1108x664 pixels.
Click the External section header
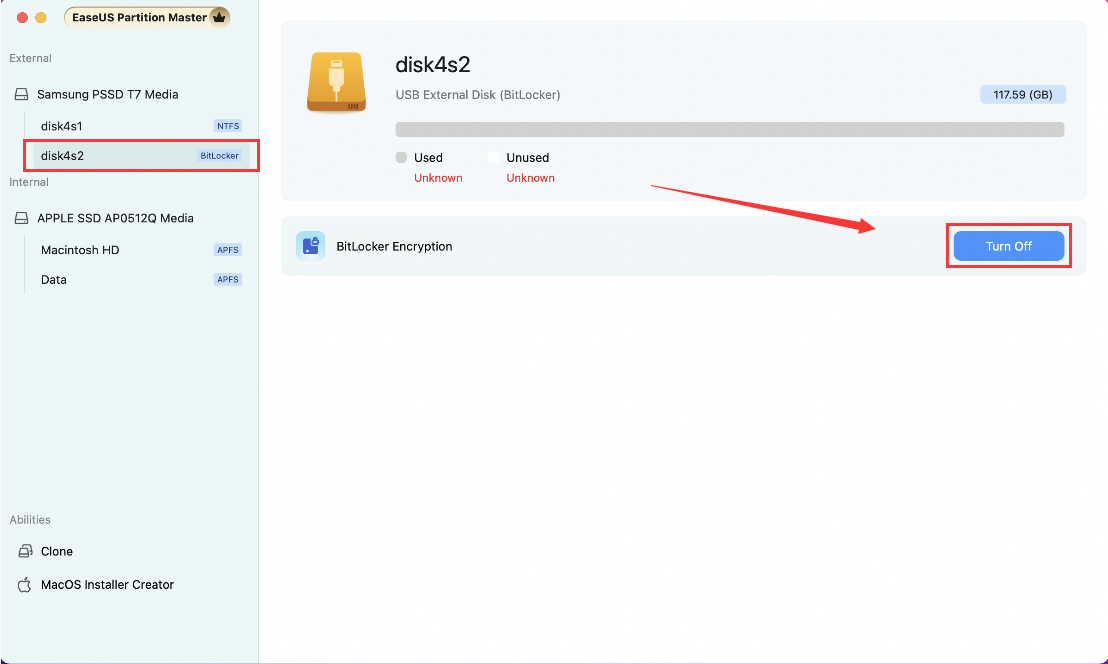(x=30, y=58)
